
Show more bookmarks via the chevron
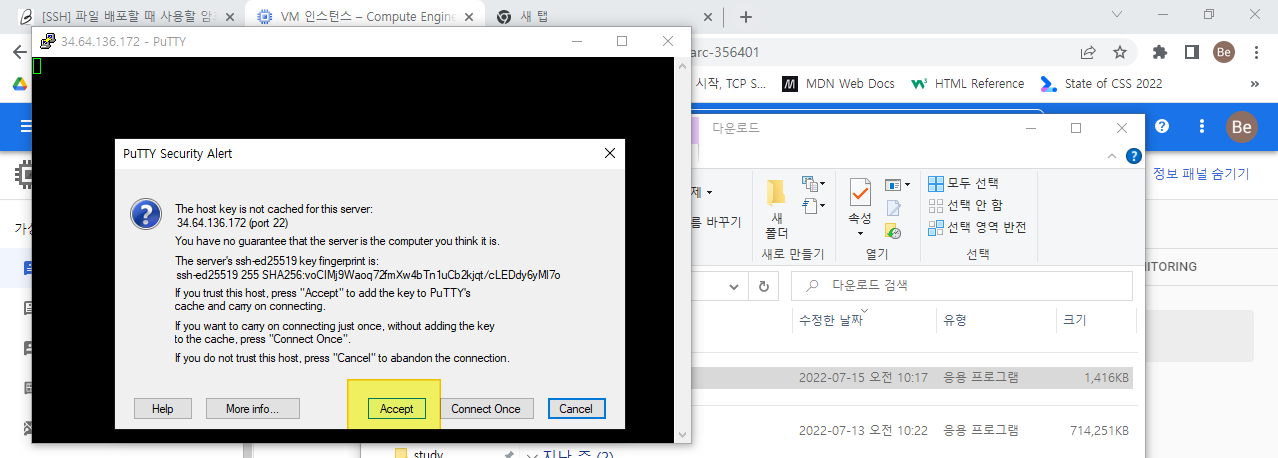[x=1256, y=84]
